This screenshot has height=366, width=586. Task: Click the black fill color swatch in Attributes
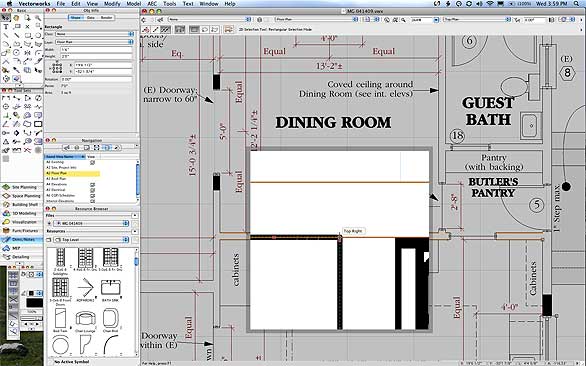pyautogui.click(x=34, y=303)
